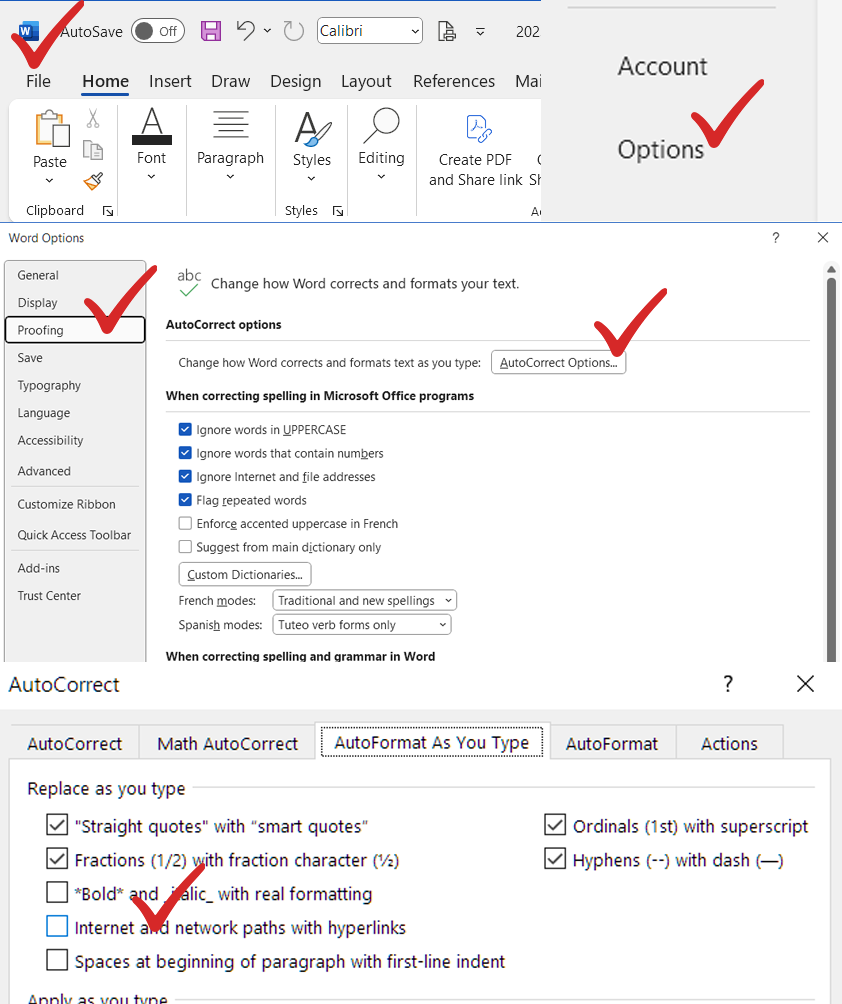Uncheck Ignore words that contain numbers
842x1004 pixels.
(x=185, y=453)
